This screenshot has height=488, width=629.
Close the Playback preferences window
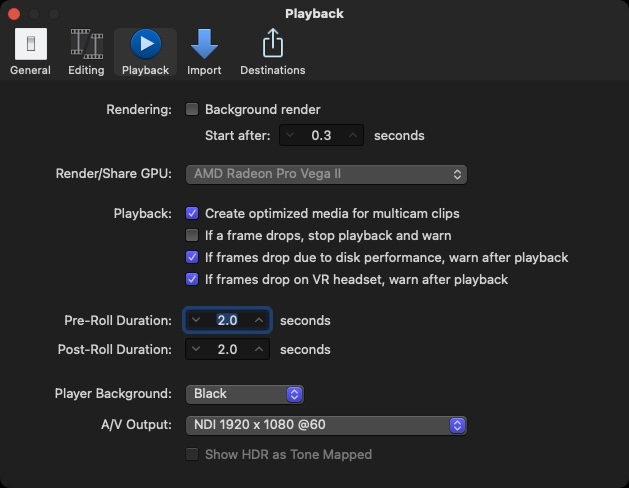tap(14, 14)
